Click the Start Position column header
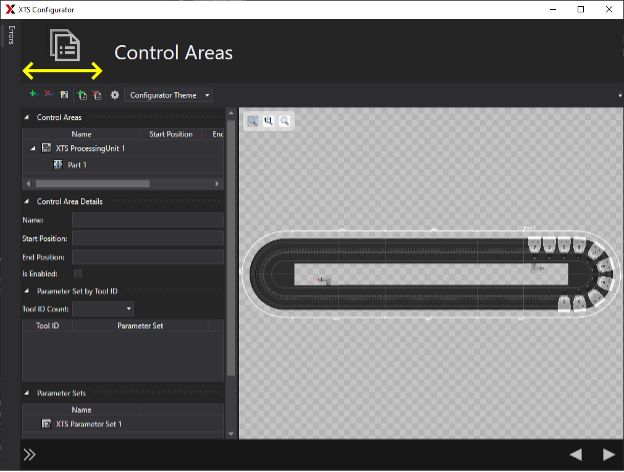The height and width of the screenshot is (472, 624). (171, 134)
